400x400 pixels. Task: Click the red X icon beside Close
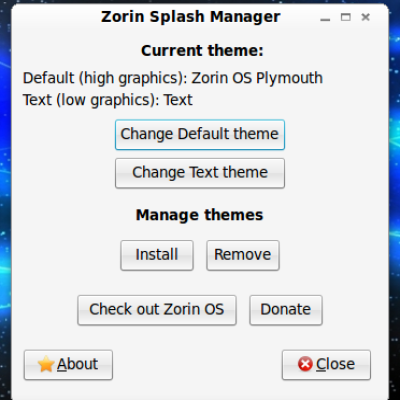click(305, 364)
